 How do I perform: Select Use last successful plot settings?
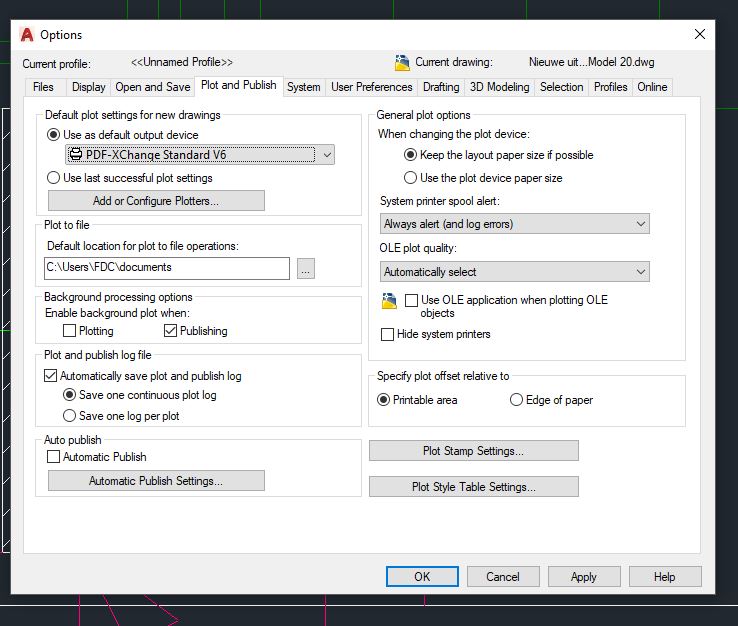pyautogui.click(x=53, y=178)
